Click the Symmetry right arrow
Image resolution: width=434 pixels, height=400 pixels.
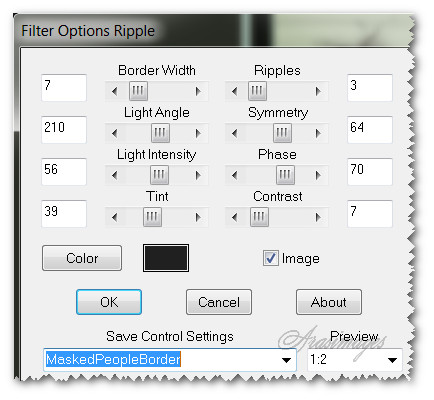(318, 133)
